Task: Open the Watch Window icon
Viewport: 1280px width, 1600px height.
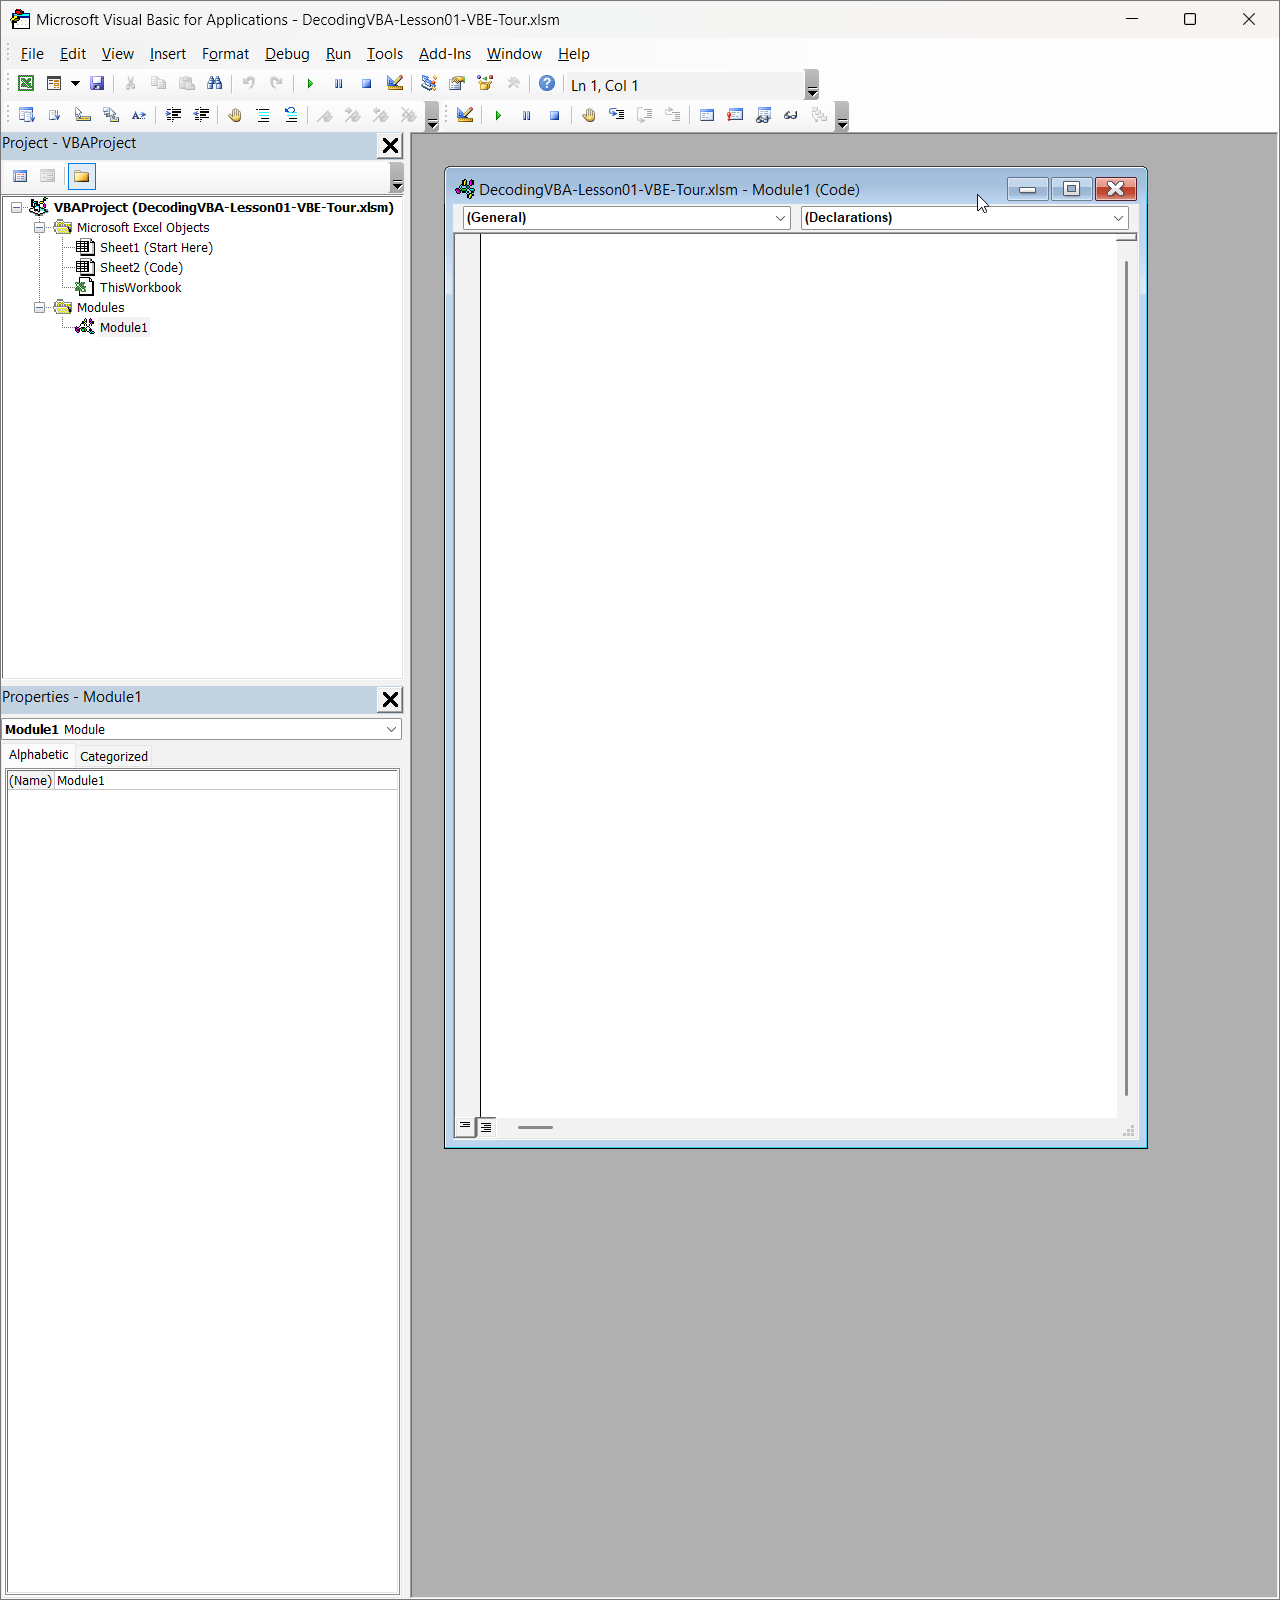Action: (763, 115)
